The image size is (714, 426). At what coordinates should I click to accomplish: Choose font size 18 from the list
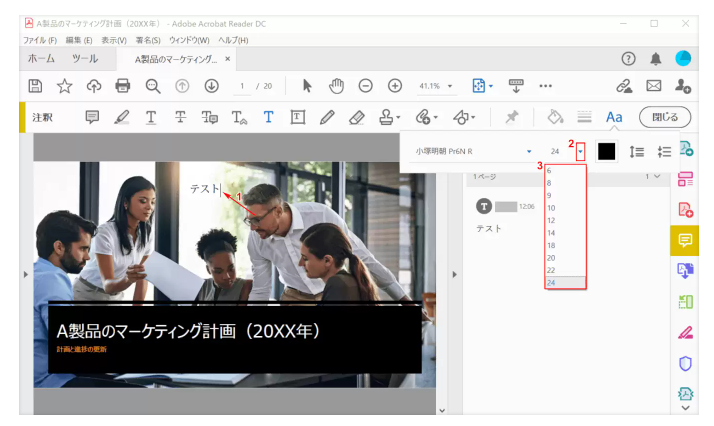551,244
